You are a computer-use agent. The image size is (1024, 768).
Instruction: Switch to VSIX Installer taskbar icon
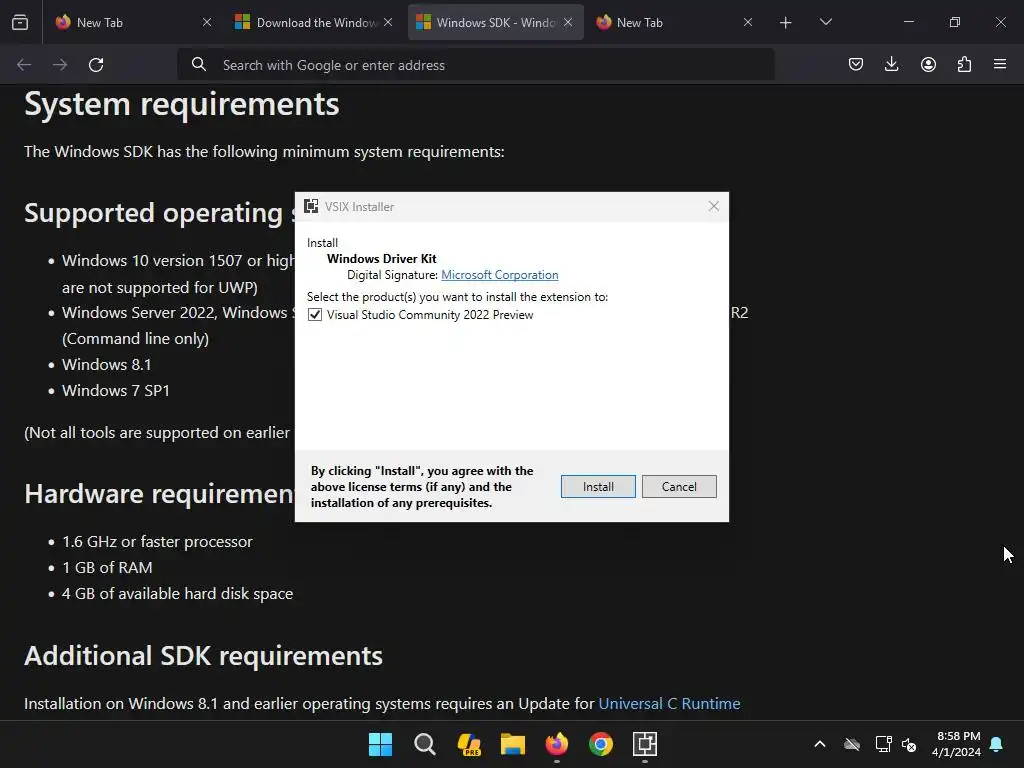pyautogui.click(x=645, y=744)
